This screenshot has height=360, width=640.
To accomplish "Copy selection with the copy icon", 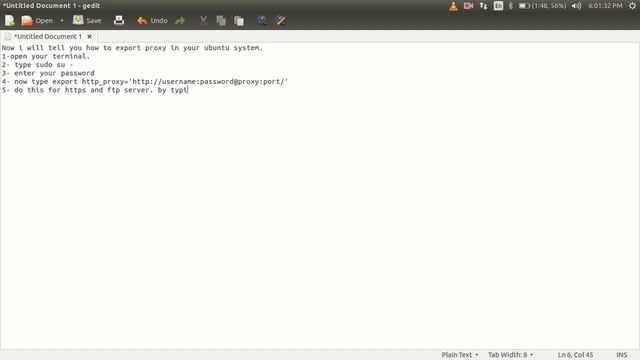I will pos(221,20).
